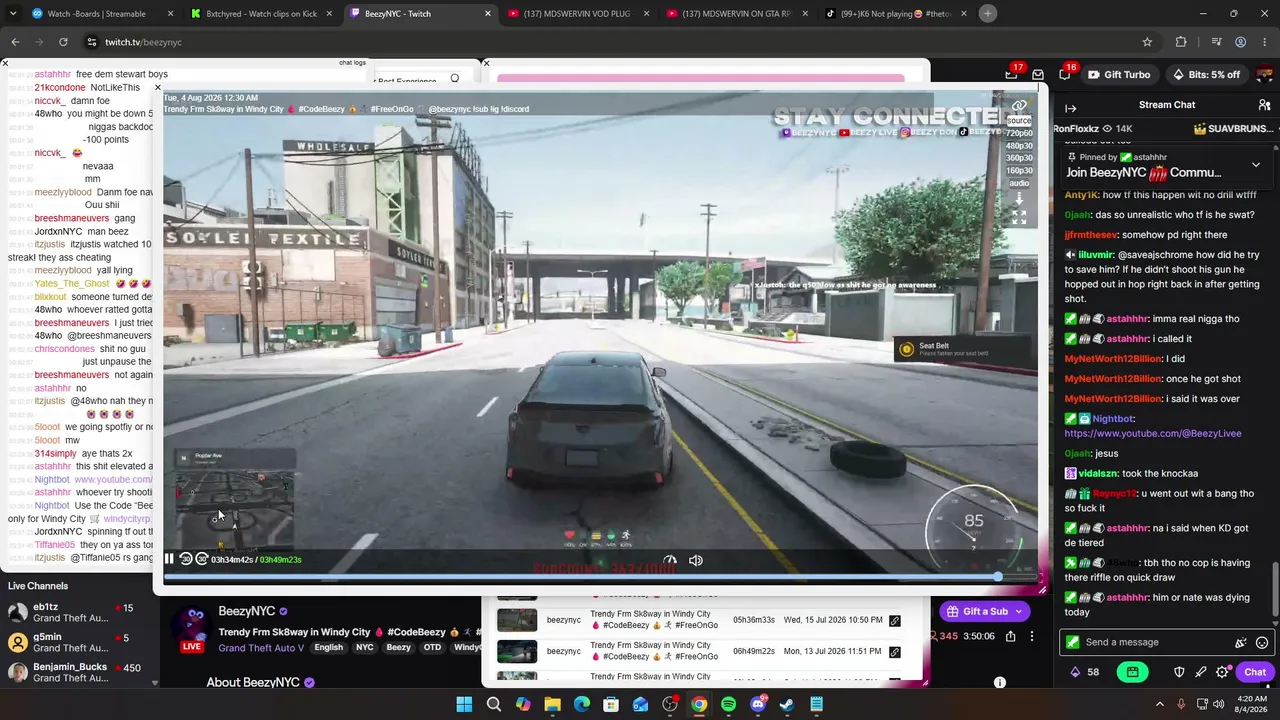
Task: Skip the VOD forward 30 seconds
Action: (201, 560)
